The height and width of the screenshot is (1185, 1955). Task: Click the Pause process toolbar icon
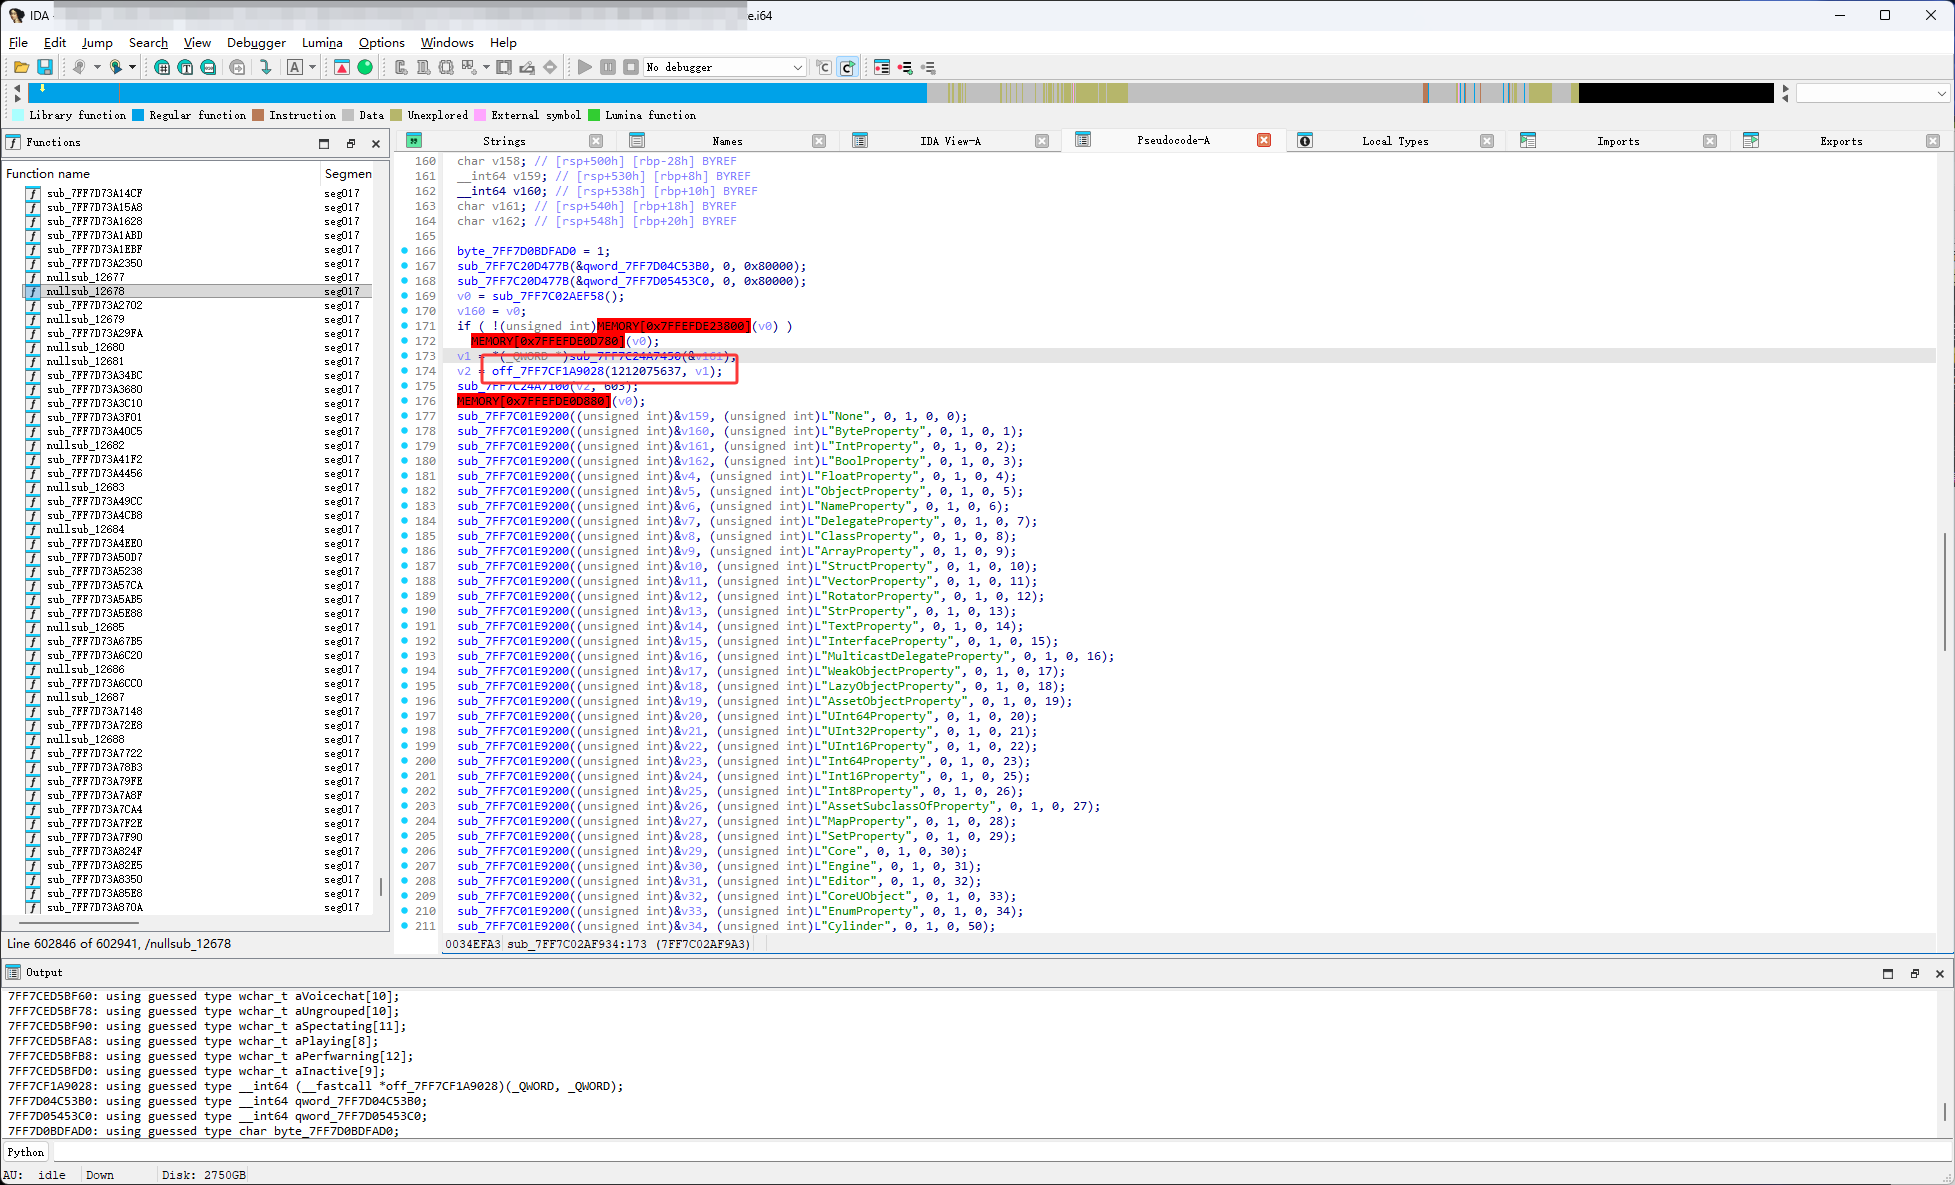coord(608,67)
